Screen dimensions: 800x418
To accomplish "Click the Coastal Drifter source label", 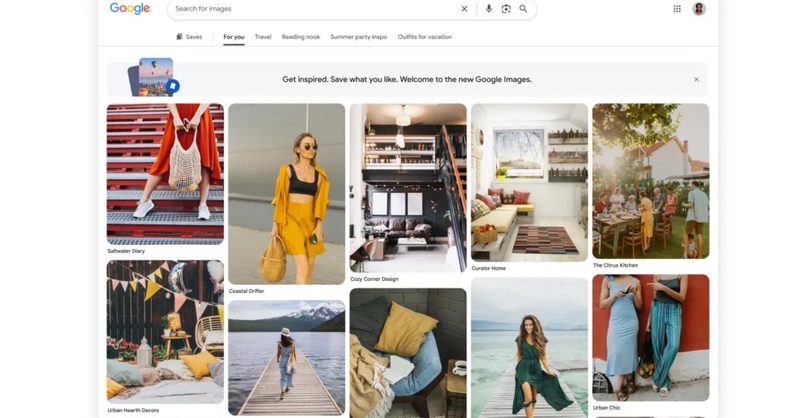I will pyautogui.click(x=246, y=291).
